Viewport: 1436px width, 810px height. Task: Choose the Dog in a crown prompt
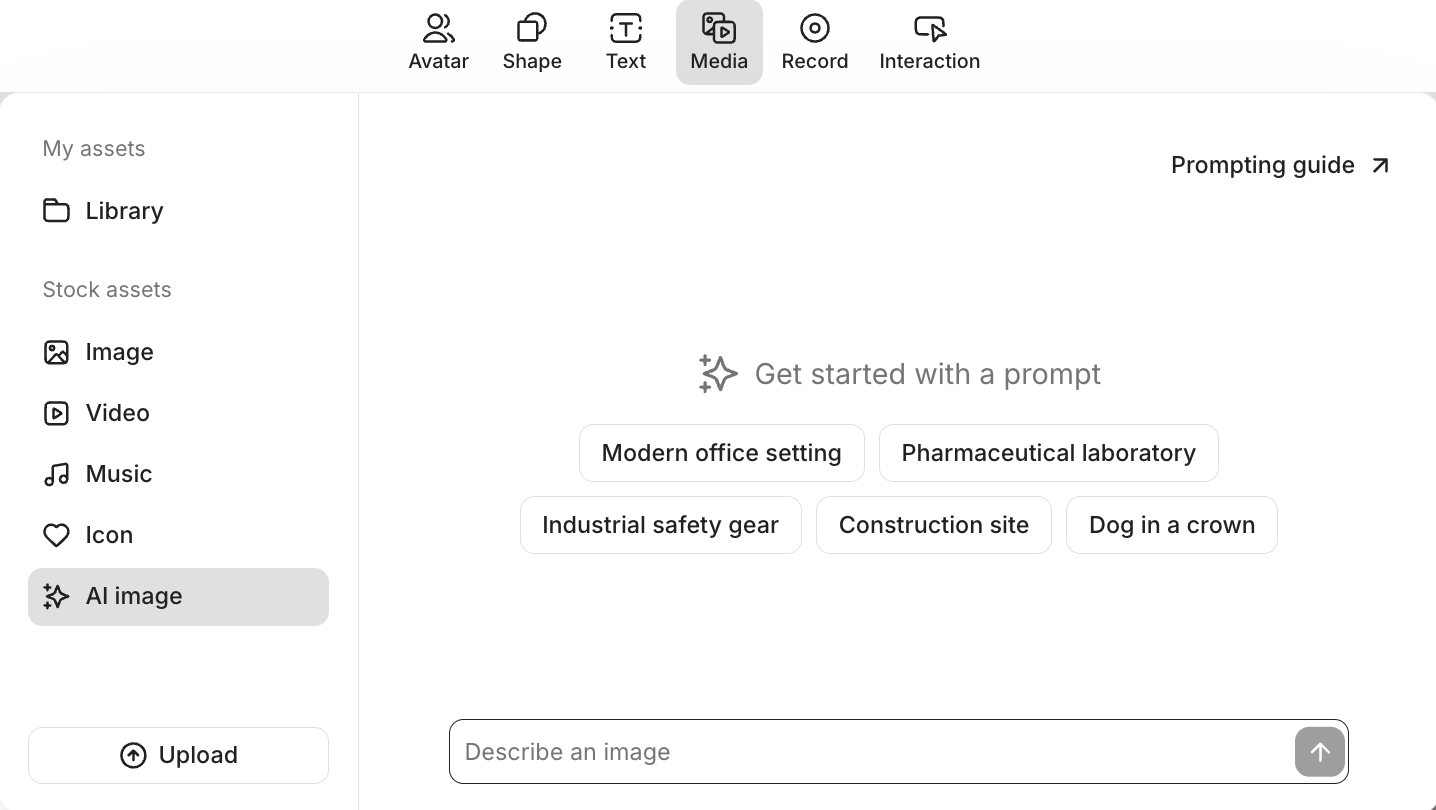(1172, 525)
